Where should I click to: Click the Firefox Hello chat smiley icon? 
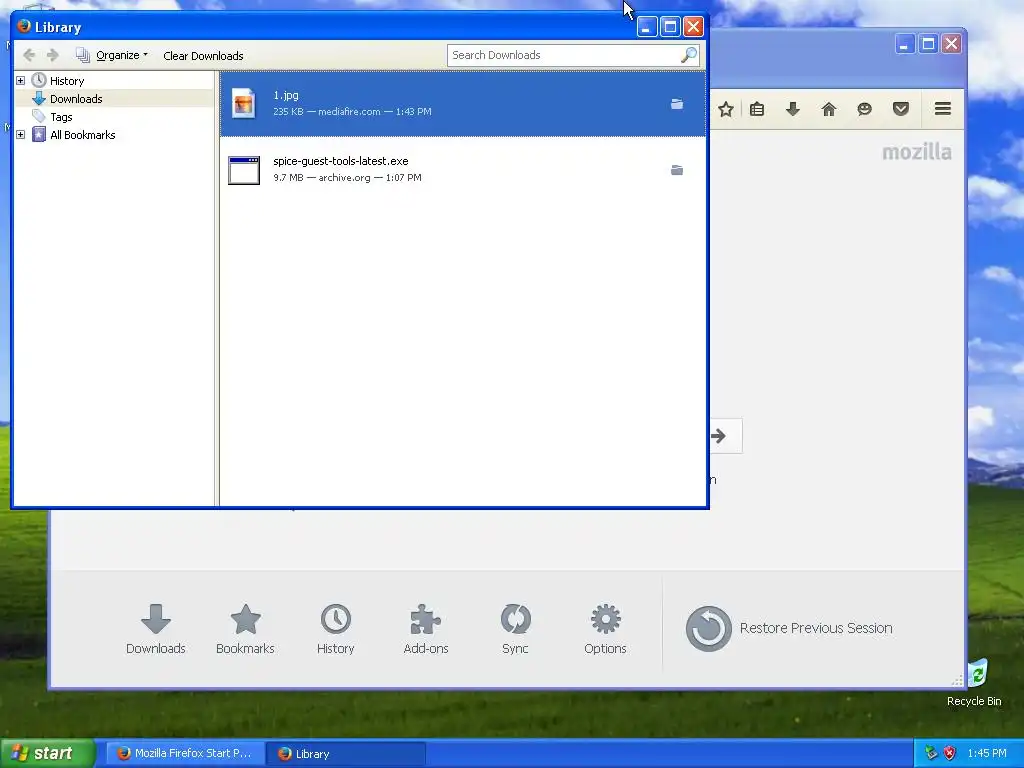click(x=865, y=109)
